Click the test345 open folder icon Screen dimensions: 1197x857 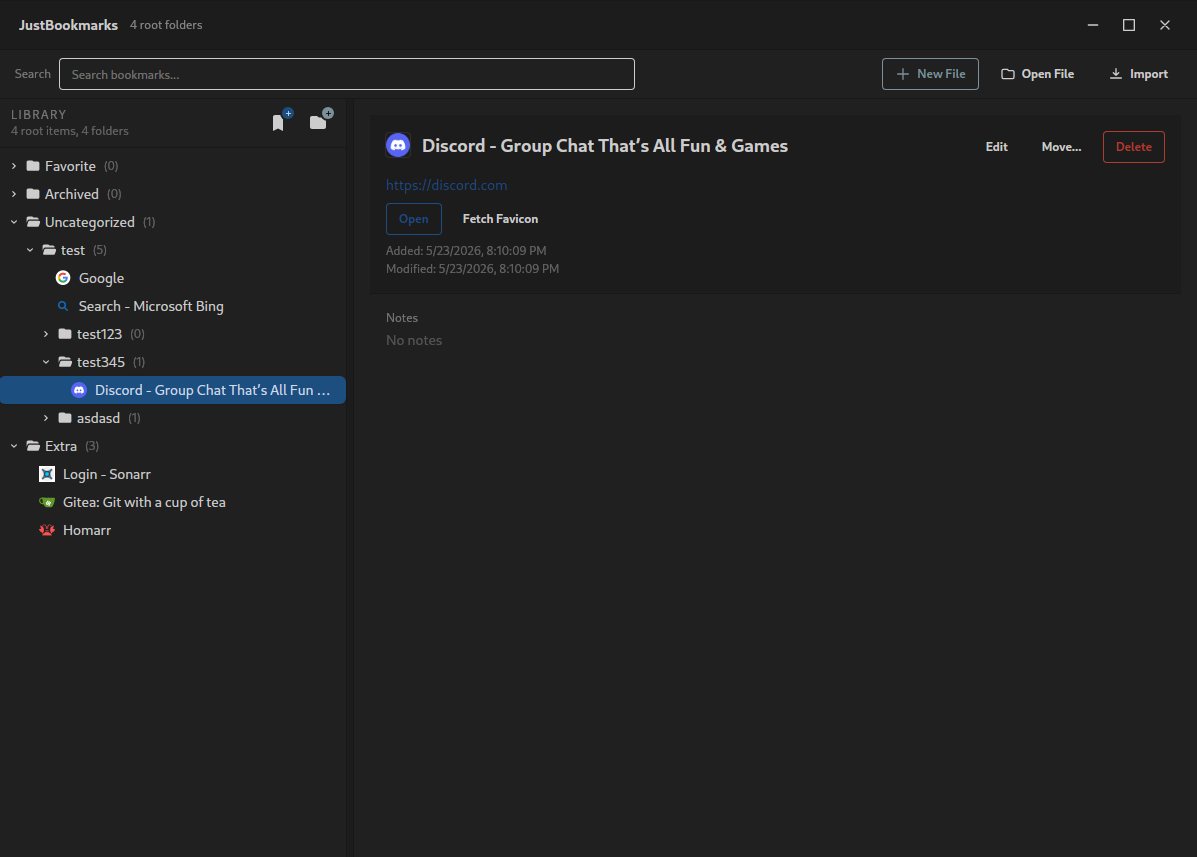point(65,362)
